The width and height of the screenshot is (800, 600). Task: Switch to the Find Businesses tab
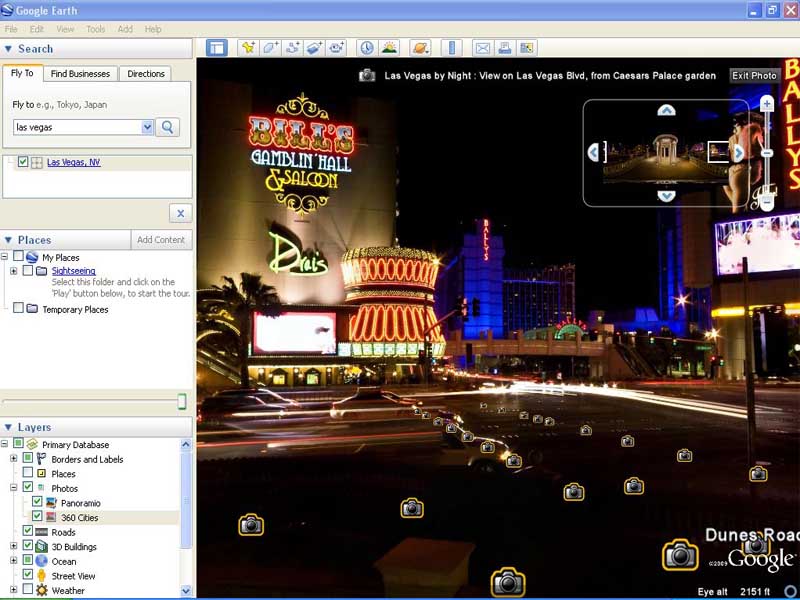click(80, 74)
